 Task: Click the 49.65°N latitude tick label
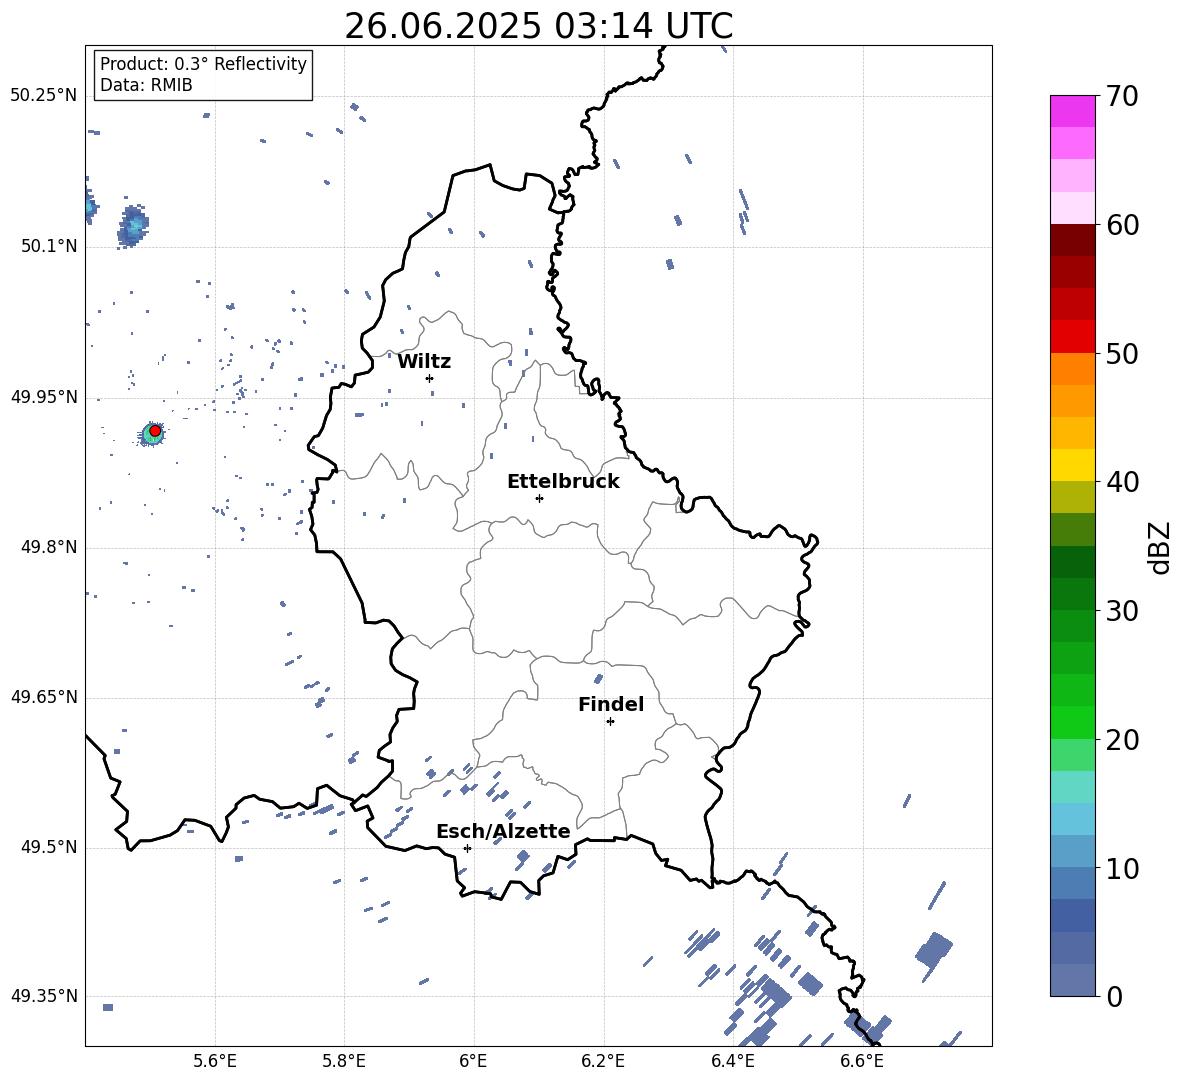coord(44,697)
